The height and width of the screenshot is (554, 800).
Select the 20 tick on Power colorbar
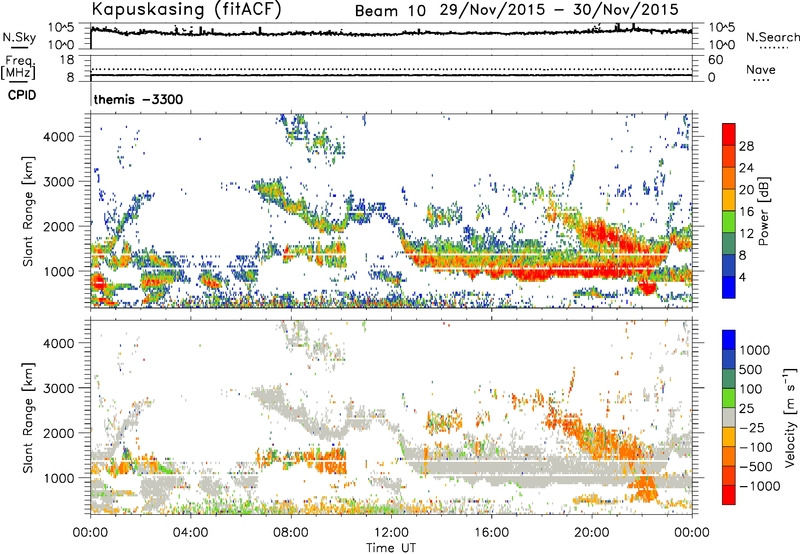[x=746, y=190]
